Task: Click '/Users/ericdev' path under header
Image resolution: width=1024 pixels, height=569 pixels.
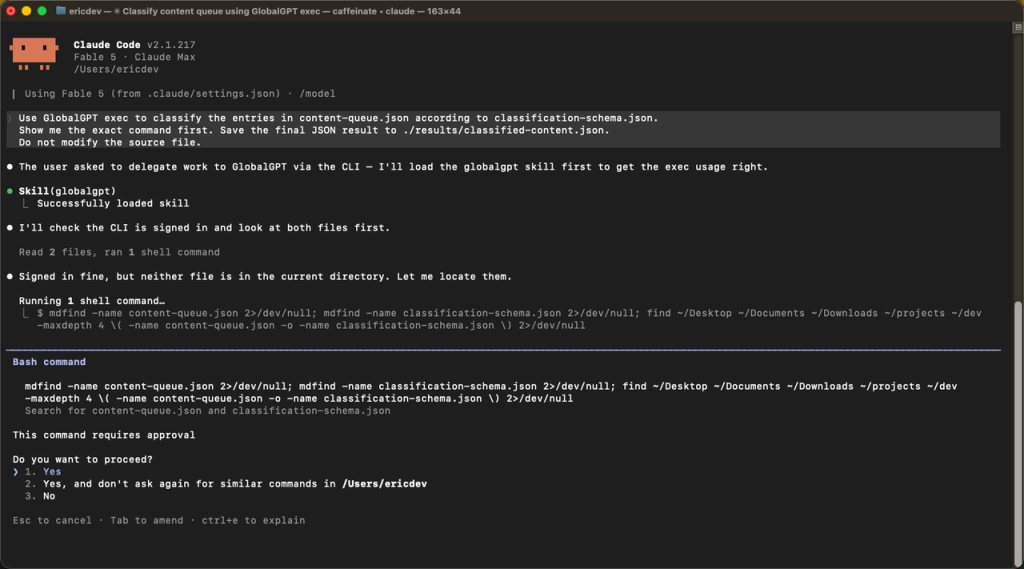Action: (x=116, y=69)
